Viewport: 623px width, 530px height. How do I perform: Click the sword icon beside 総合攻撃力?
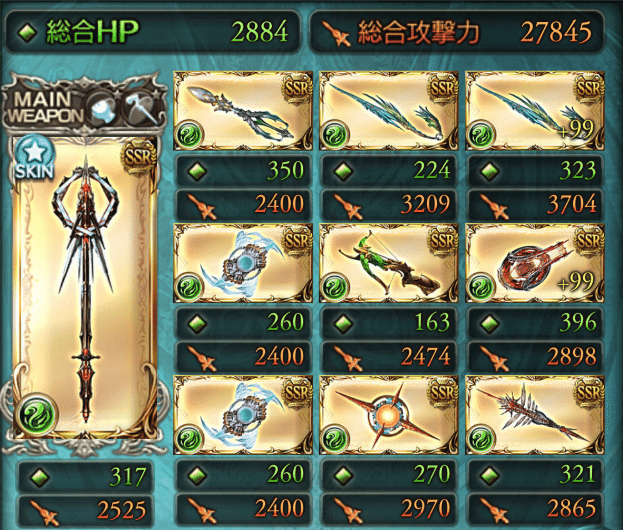click(x=336, y=33)
